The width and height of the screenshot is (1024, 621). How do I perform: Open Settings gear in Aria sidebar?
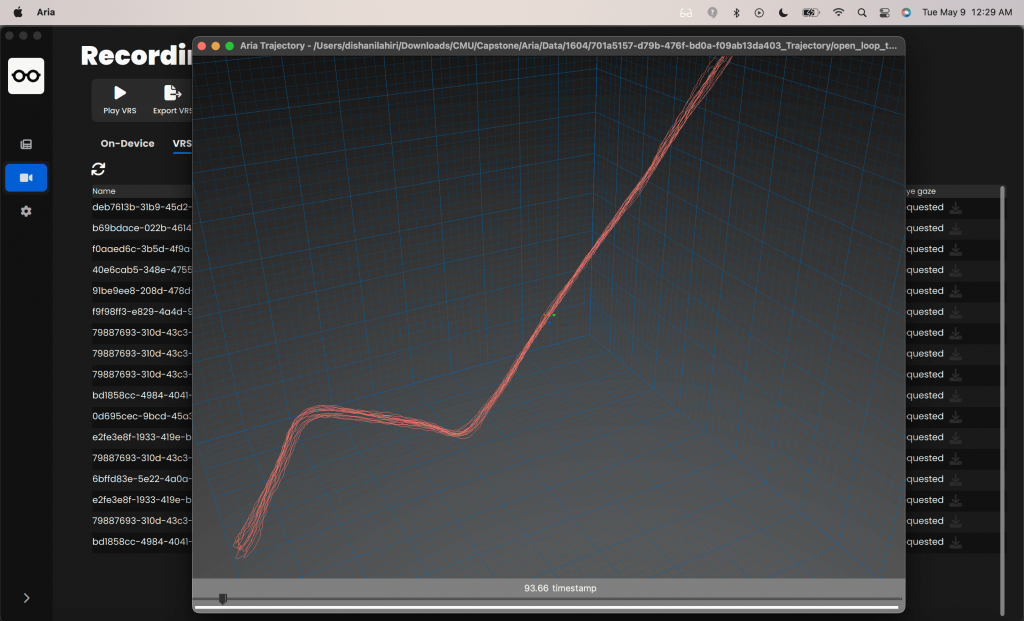(26, 212)
